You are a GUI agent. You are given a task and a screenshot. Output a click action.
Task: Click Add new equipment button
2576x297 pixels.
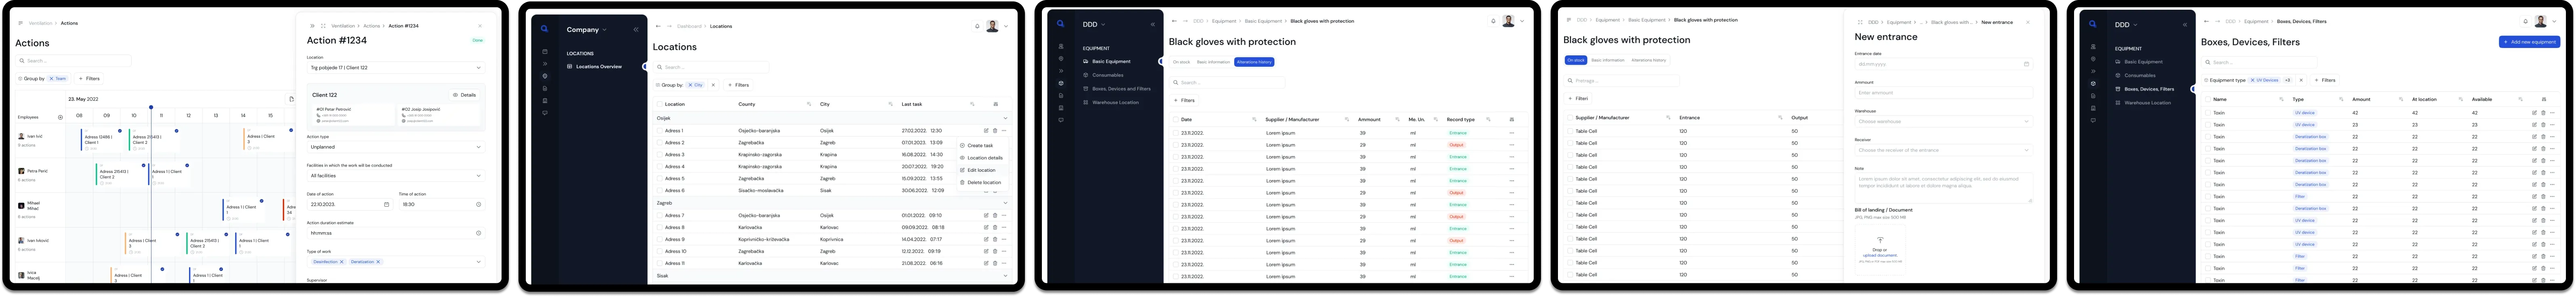[2529, 42]
